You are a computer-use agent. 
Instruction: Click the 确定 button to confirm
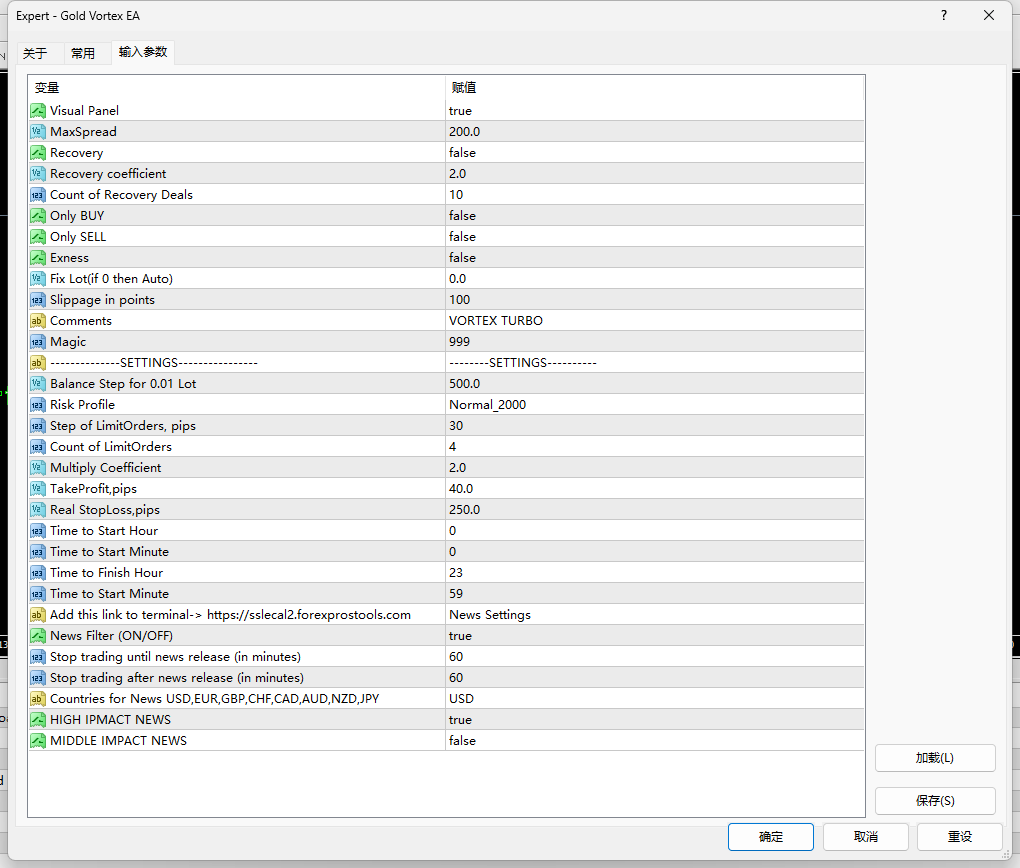[x=771, y=837]
